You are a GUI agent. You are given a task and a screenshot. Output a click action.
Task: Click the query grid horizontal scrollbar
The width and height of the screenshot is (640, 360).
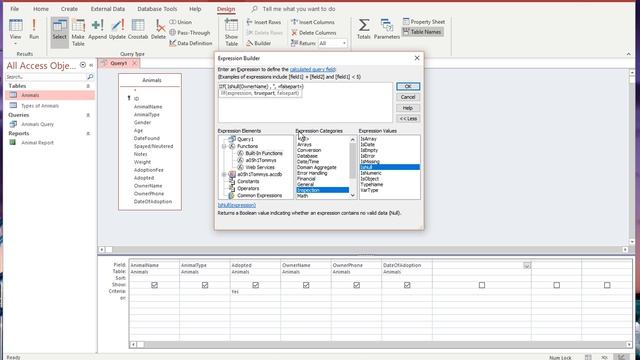pyautogui.click(x=381, y=344)
